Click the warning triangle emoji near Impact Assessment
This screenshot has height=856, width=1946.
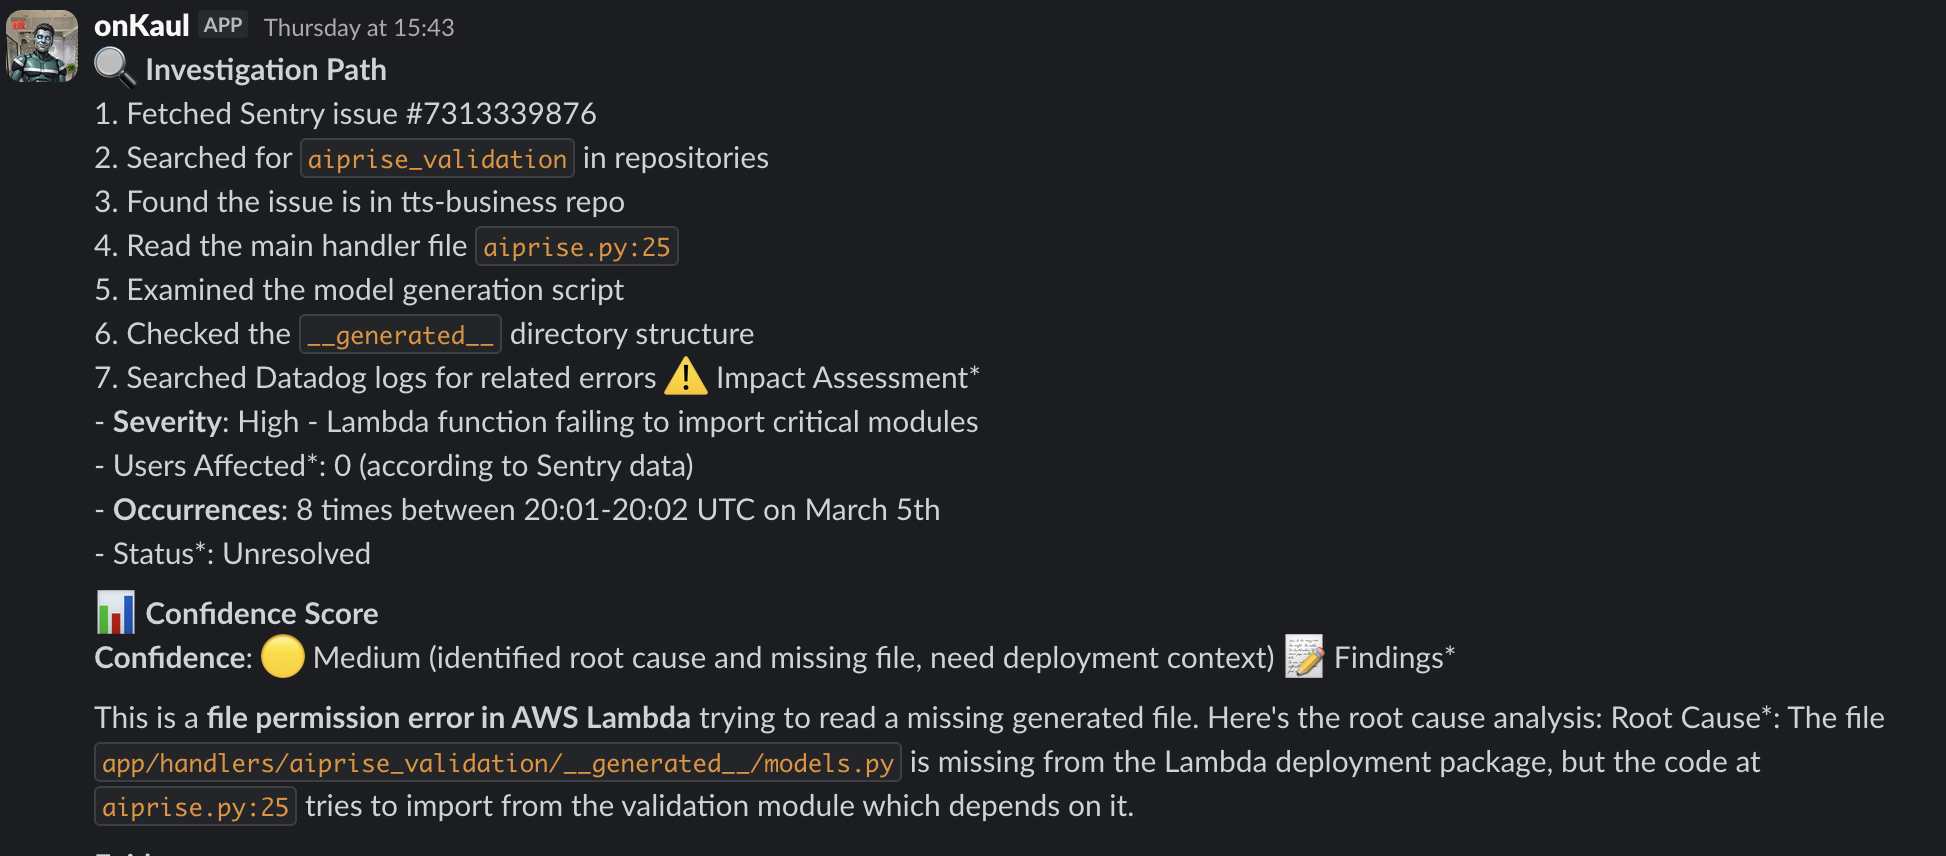tap(687, 377)
